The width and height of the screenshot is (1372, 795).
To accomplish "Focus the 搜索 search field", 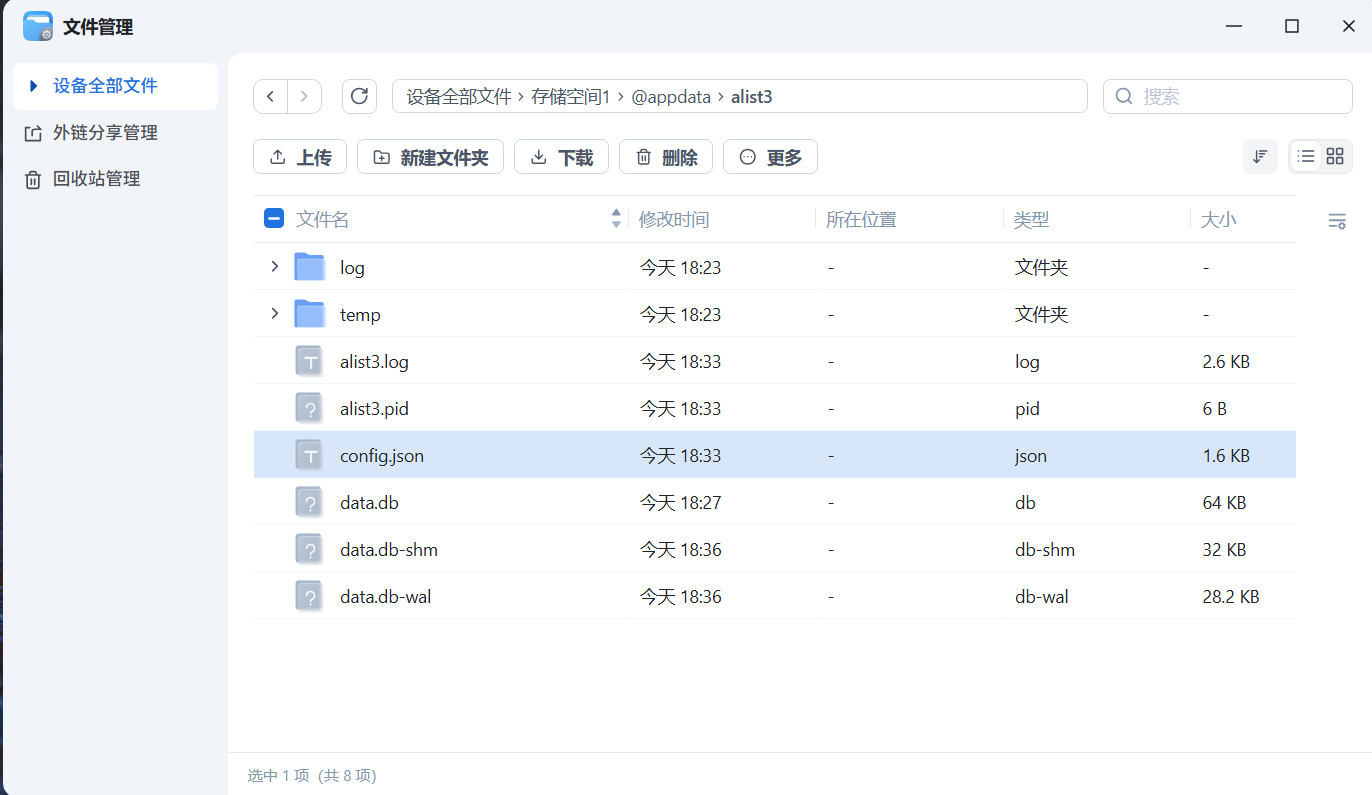I will point(1229,96).
